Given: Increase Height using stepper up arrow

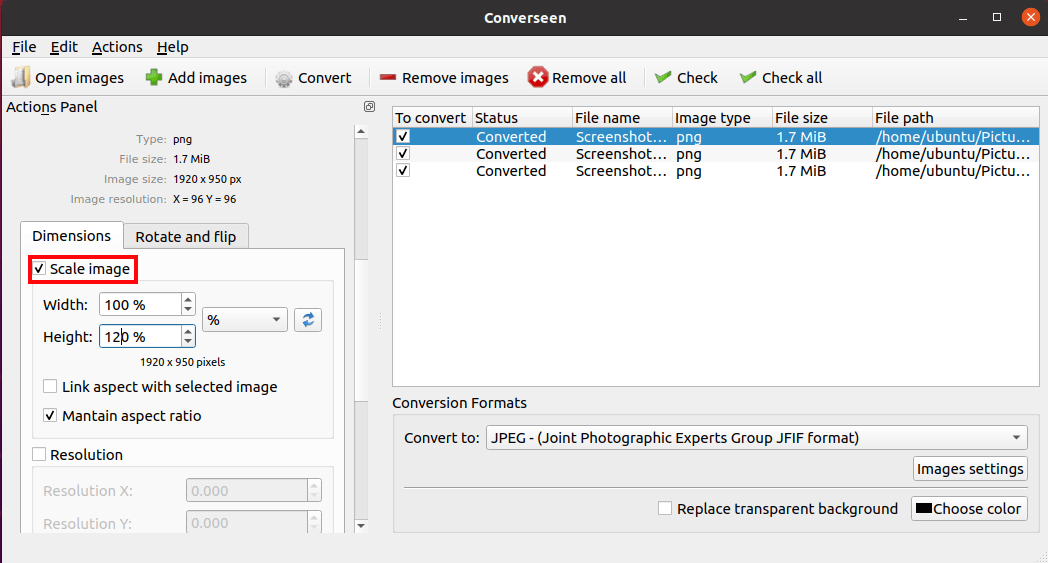Looking at the screenshot, I should [x=188, y=331].
